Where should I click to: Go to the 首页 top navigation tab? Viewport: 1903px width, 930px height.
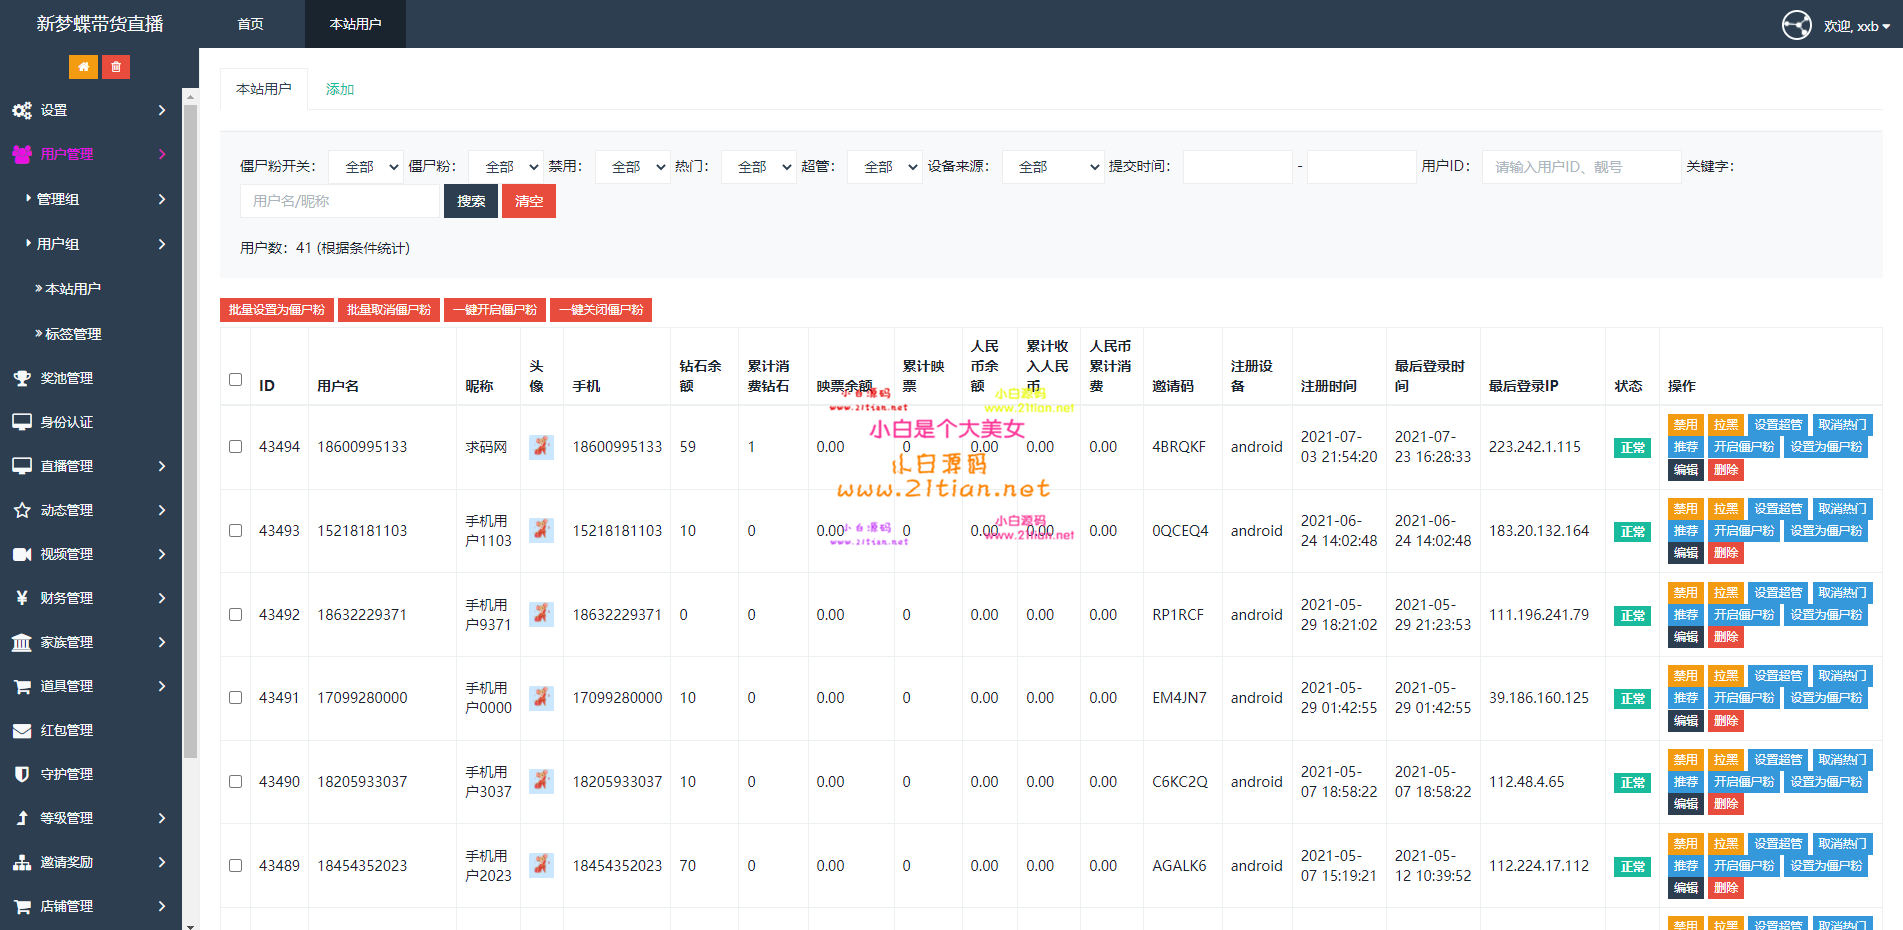(250, 24)
